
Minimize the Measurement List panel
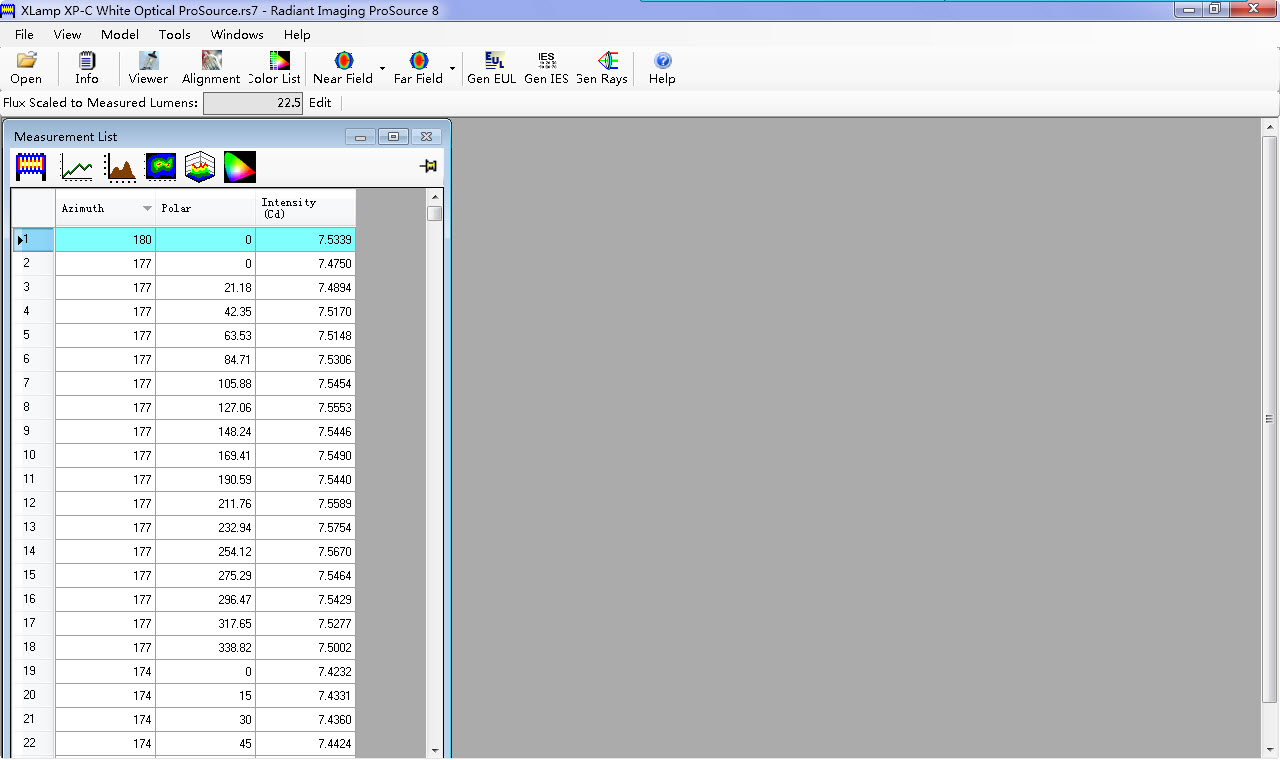(360, 136)
